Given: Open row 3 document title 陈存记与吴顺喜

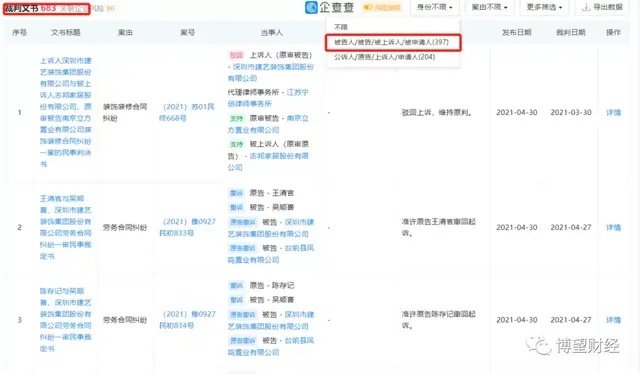Looking at the screenshot, I should pos(66,320).
